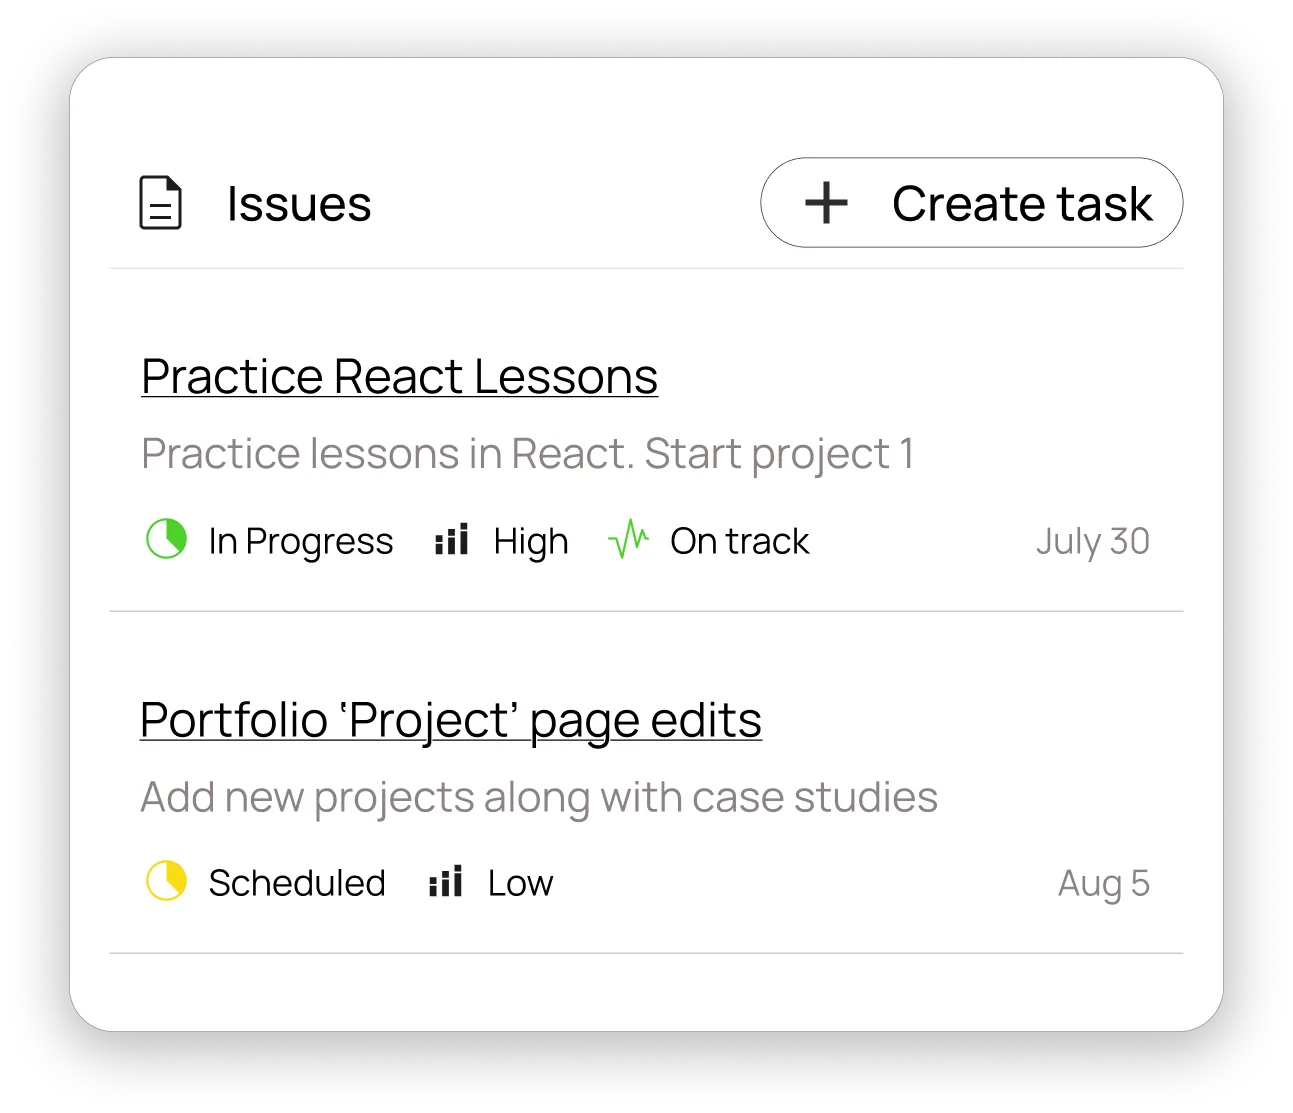The height and width of the screenshot is (1113, 1293).
Task: Click the plus icon inside Create task
Action: pyautogui.click(x=825, y=202)
